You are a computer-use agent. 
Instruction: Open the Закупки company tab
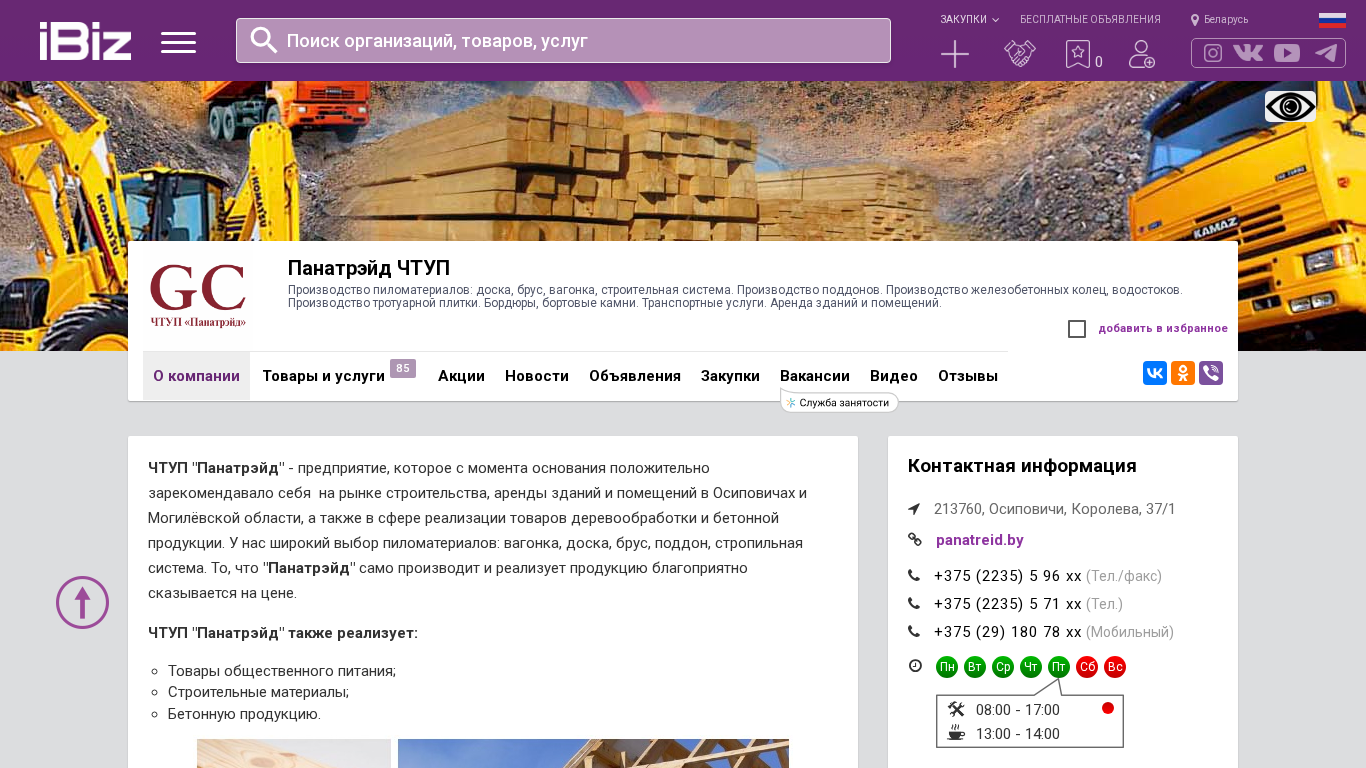point(730,376)
